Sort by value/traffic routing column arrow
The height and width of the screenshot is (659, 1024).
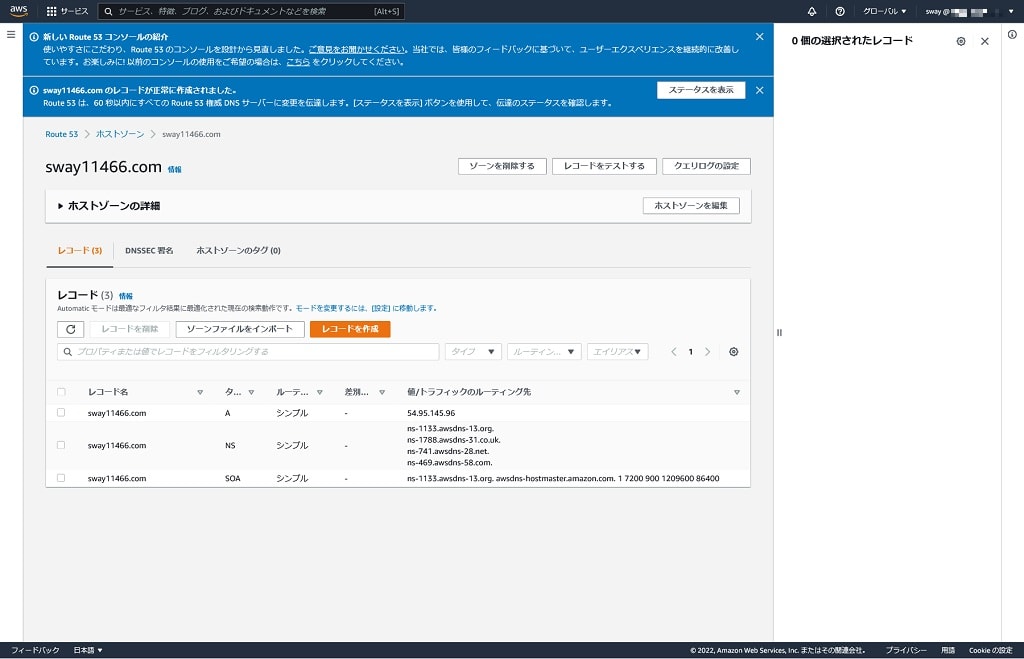737,393
